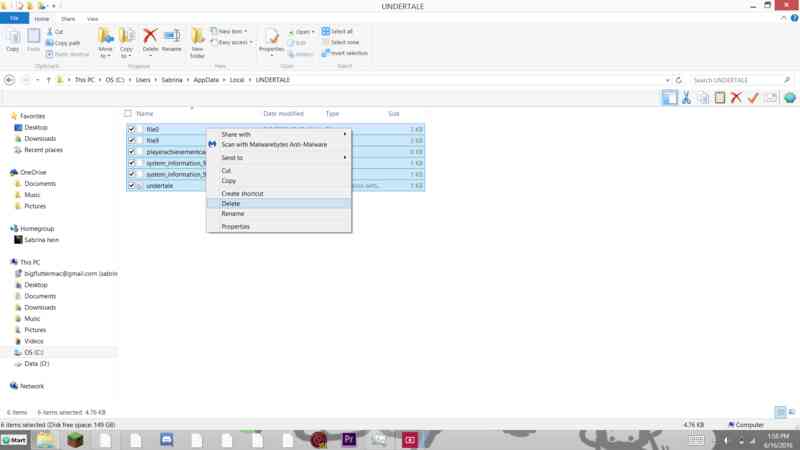
Task: Go up one folder level arrow
Action: pos(48,80)
